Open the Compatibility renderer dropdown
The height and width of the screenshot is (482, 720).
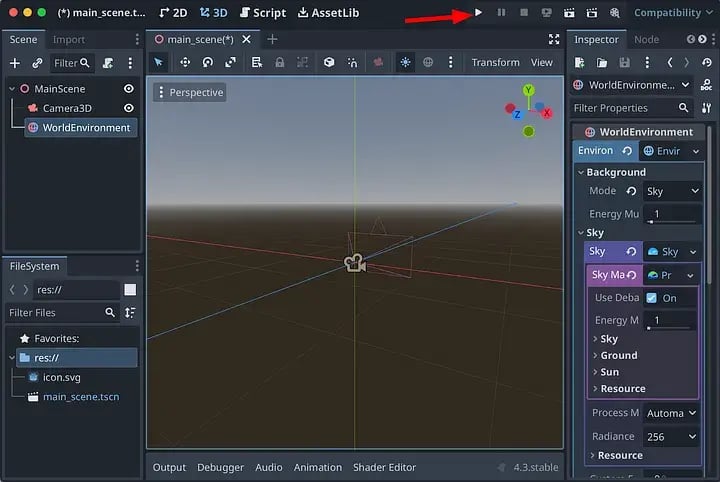(673, 12)
